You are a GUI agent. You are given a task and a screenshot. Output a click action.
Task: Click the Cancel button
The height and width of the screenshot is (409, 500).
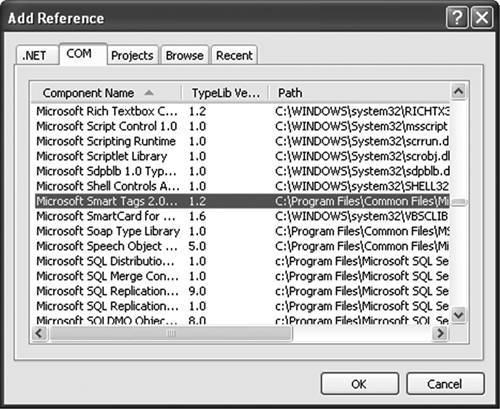coord(445,384)
